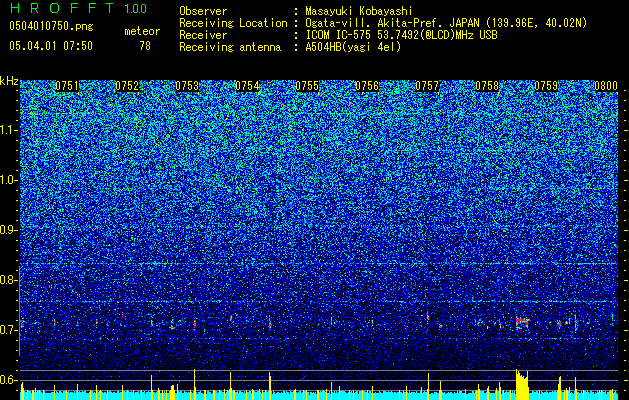The image size is (629, 400).
Task: Click the Receiving Location value text
Action: click(x=446, y=23)
